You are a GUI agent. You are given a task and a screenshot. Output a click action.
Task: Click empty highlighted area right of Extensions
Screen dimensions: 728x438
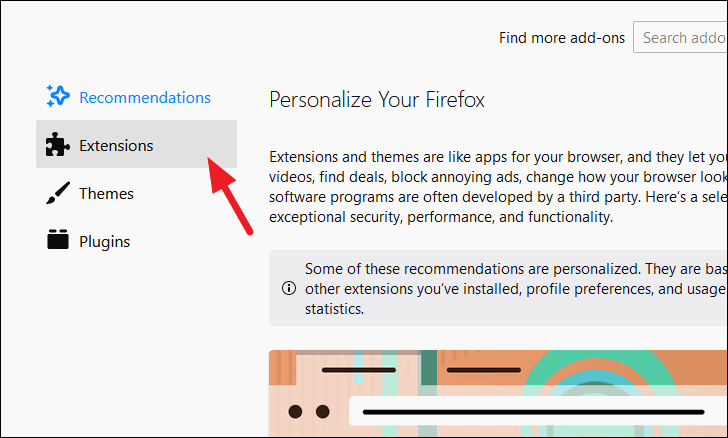[x=195, y=144]
